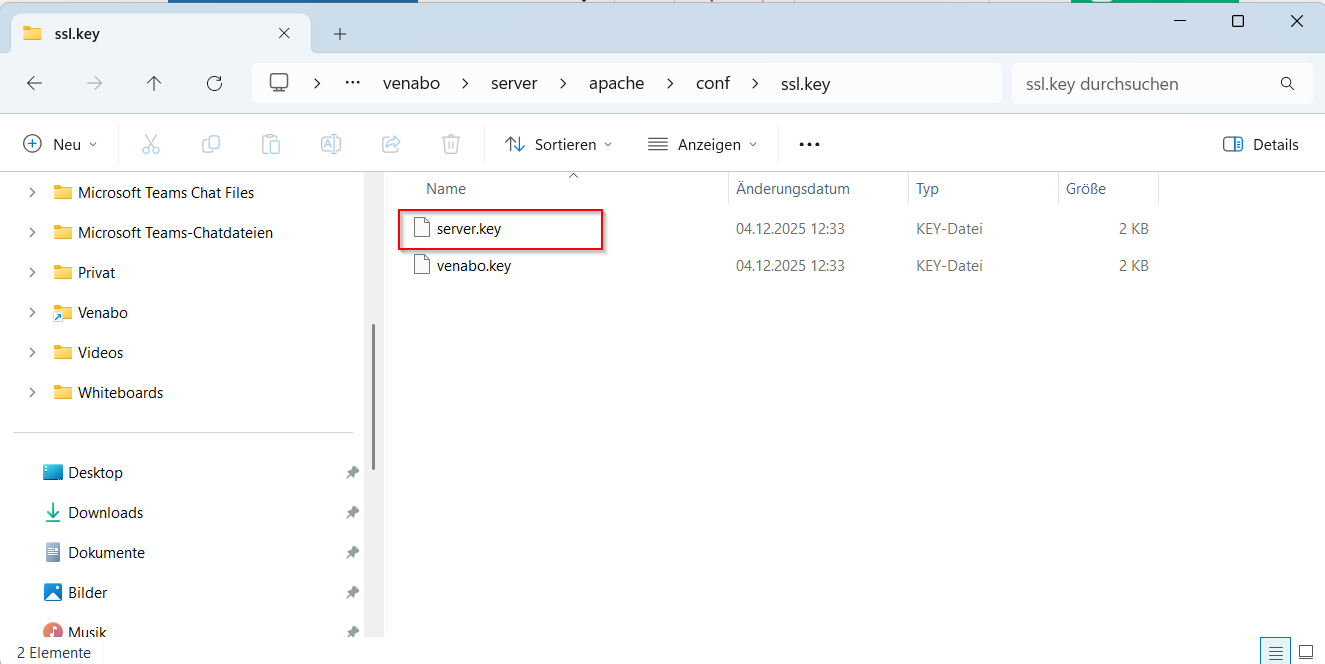Navigate up one folder level
The image size is (1325, 664).
click(154, 84)
